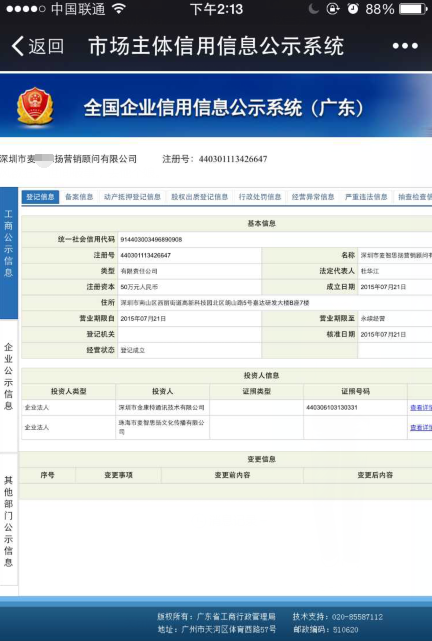Click table 注册号 value 440301113426647
432x641 pixels.
coord(145,255)
